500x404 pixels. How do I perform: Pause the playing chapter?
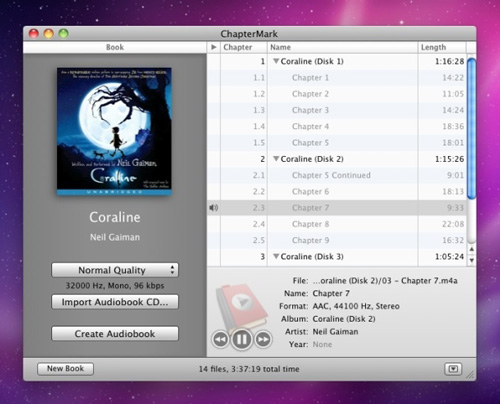[241, 339]
